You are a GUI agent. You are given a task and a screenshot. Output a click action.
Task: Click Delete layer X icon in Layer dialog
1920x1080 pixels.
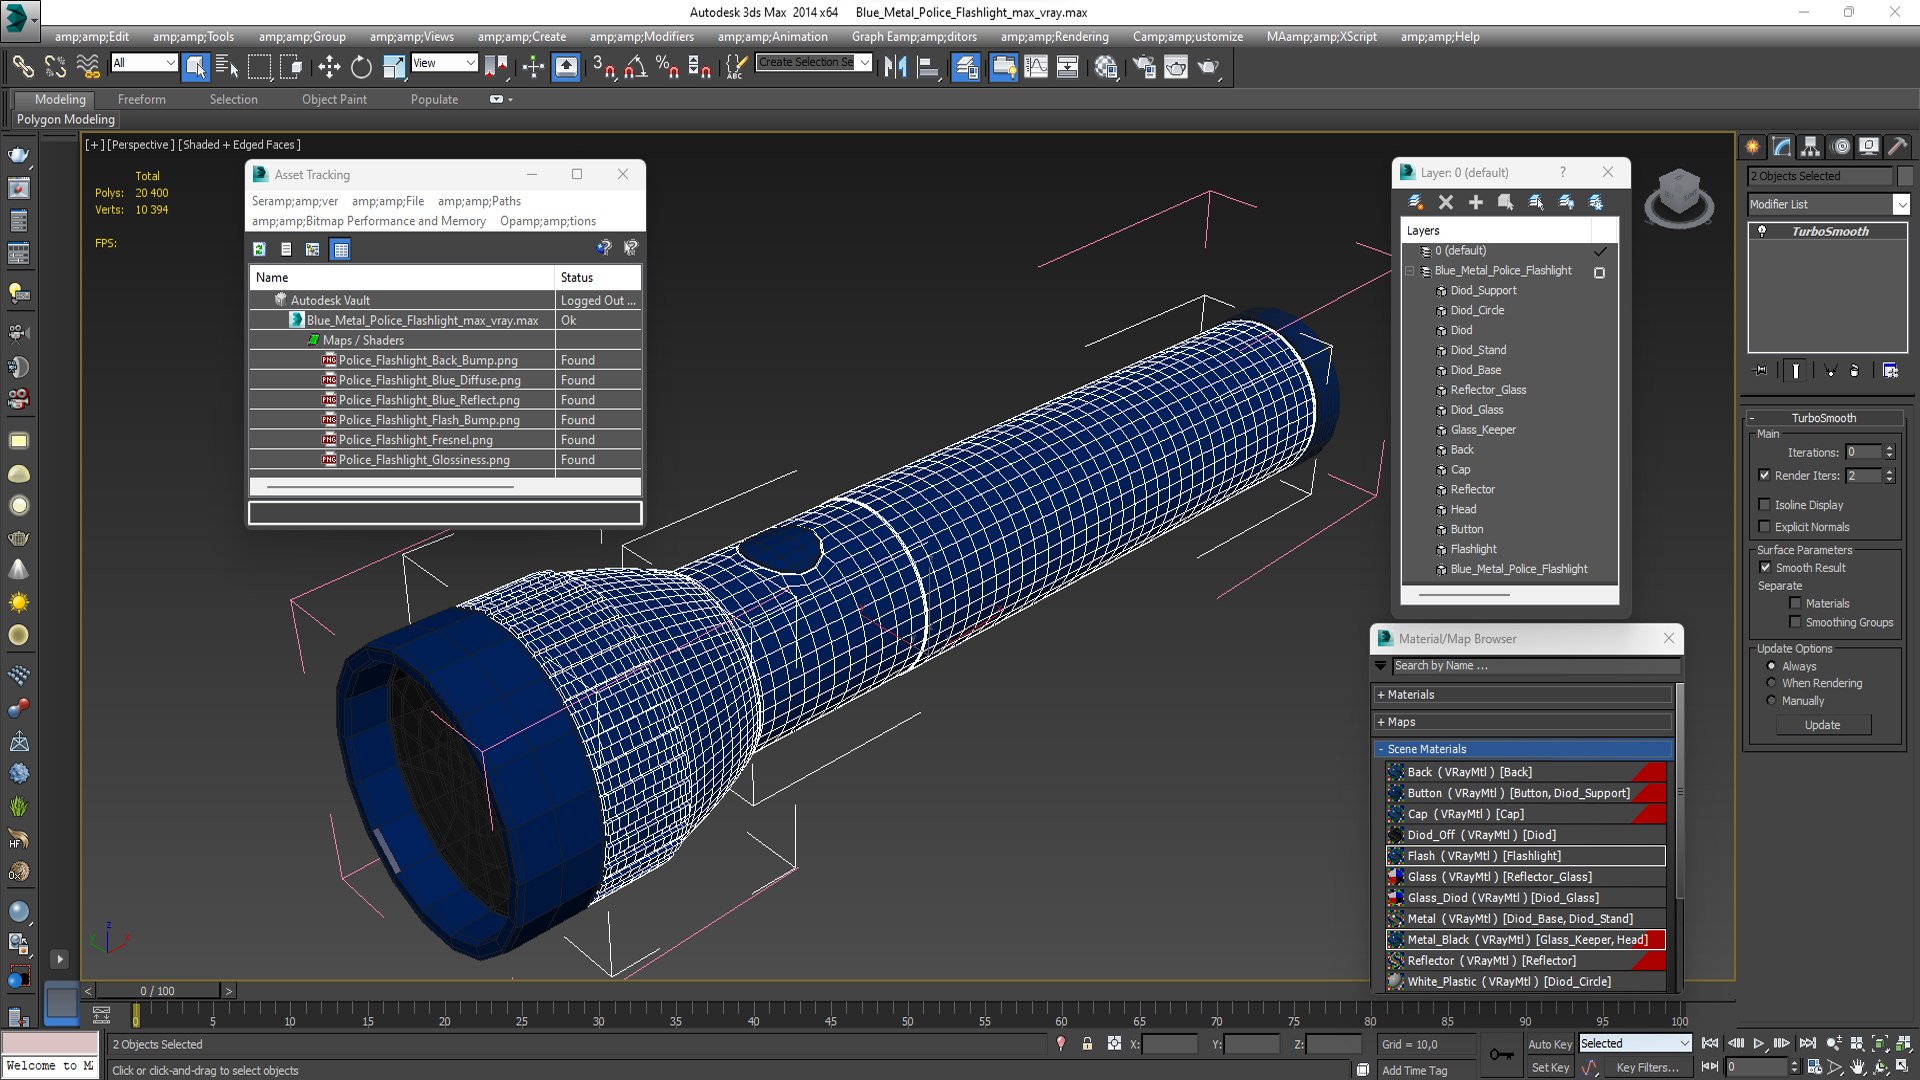pos(1445,202)
